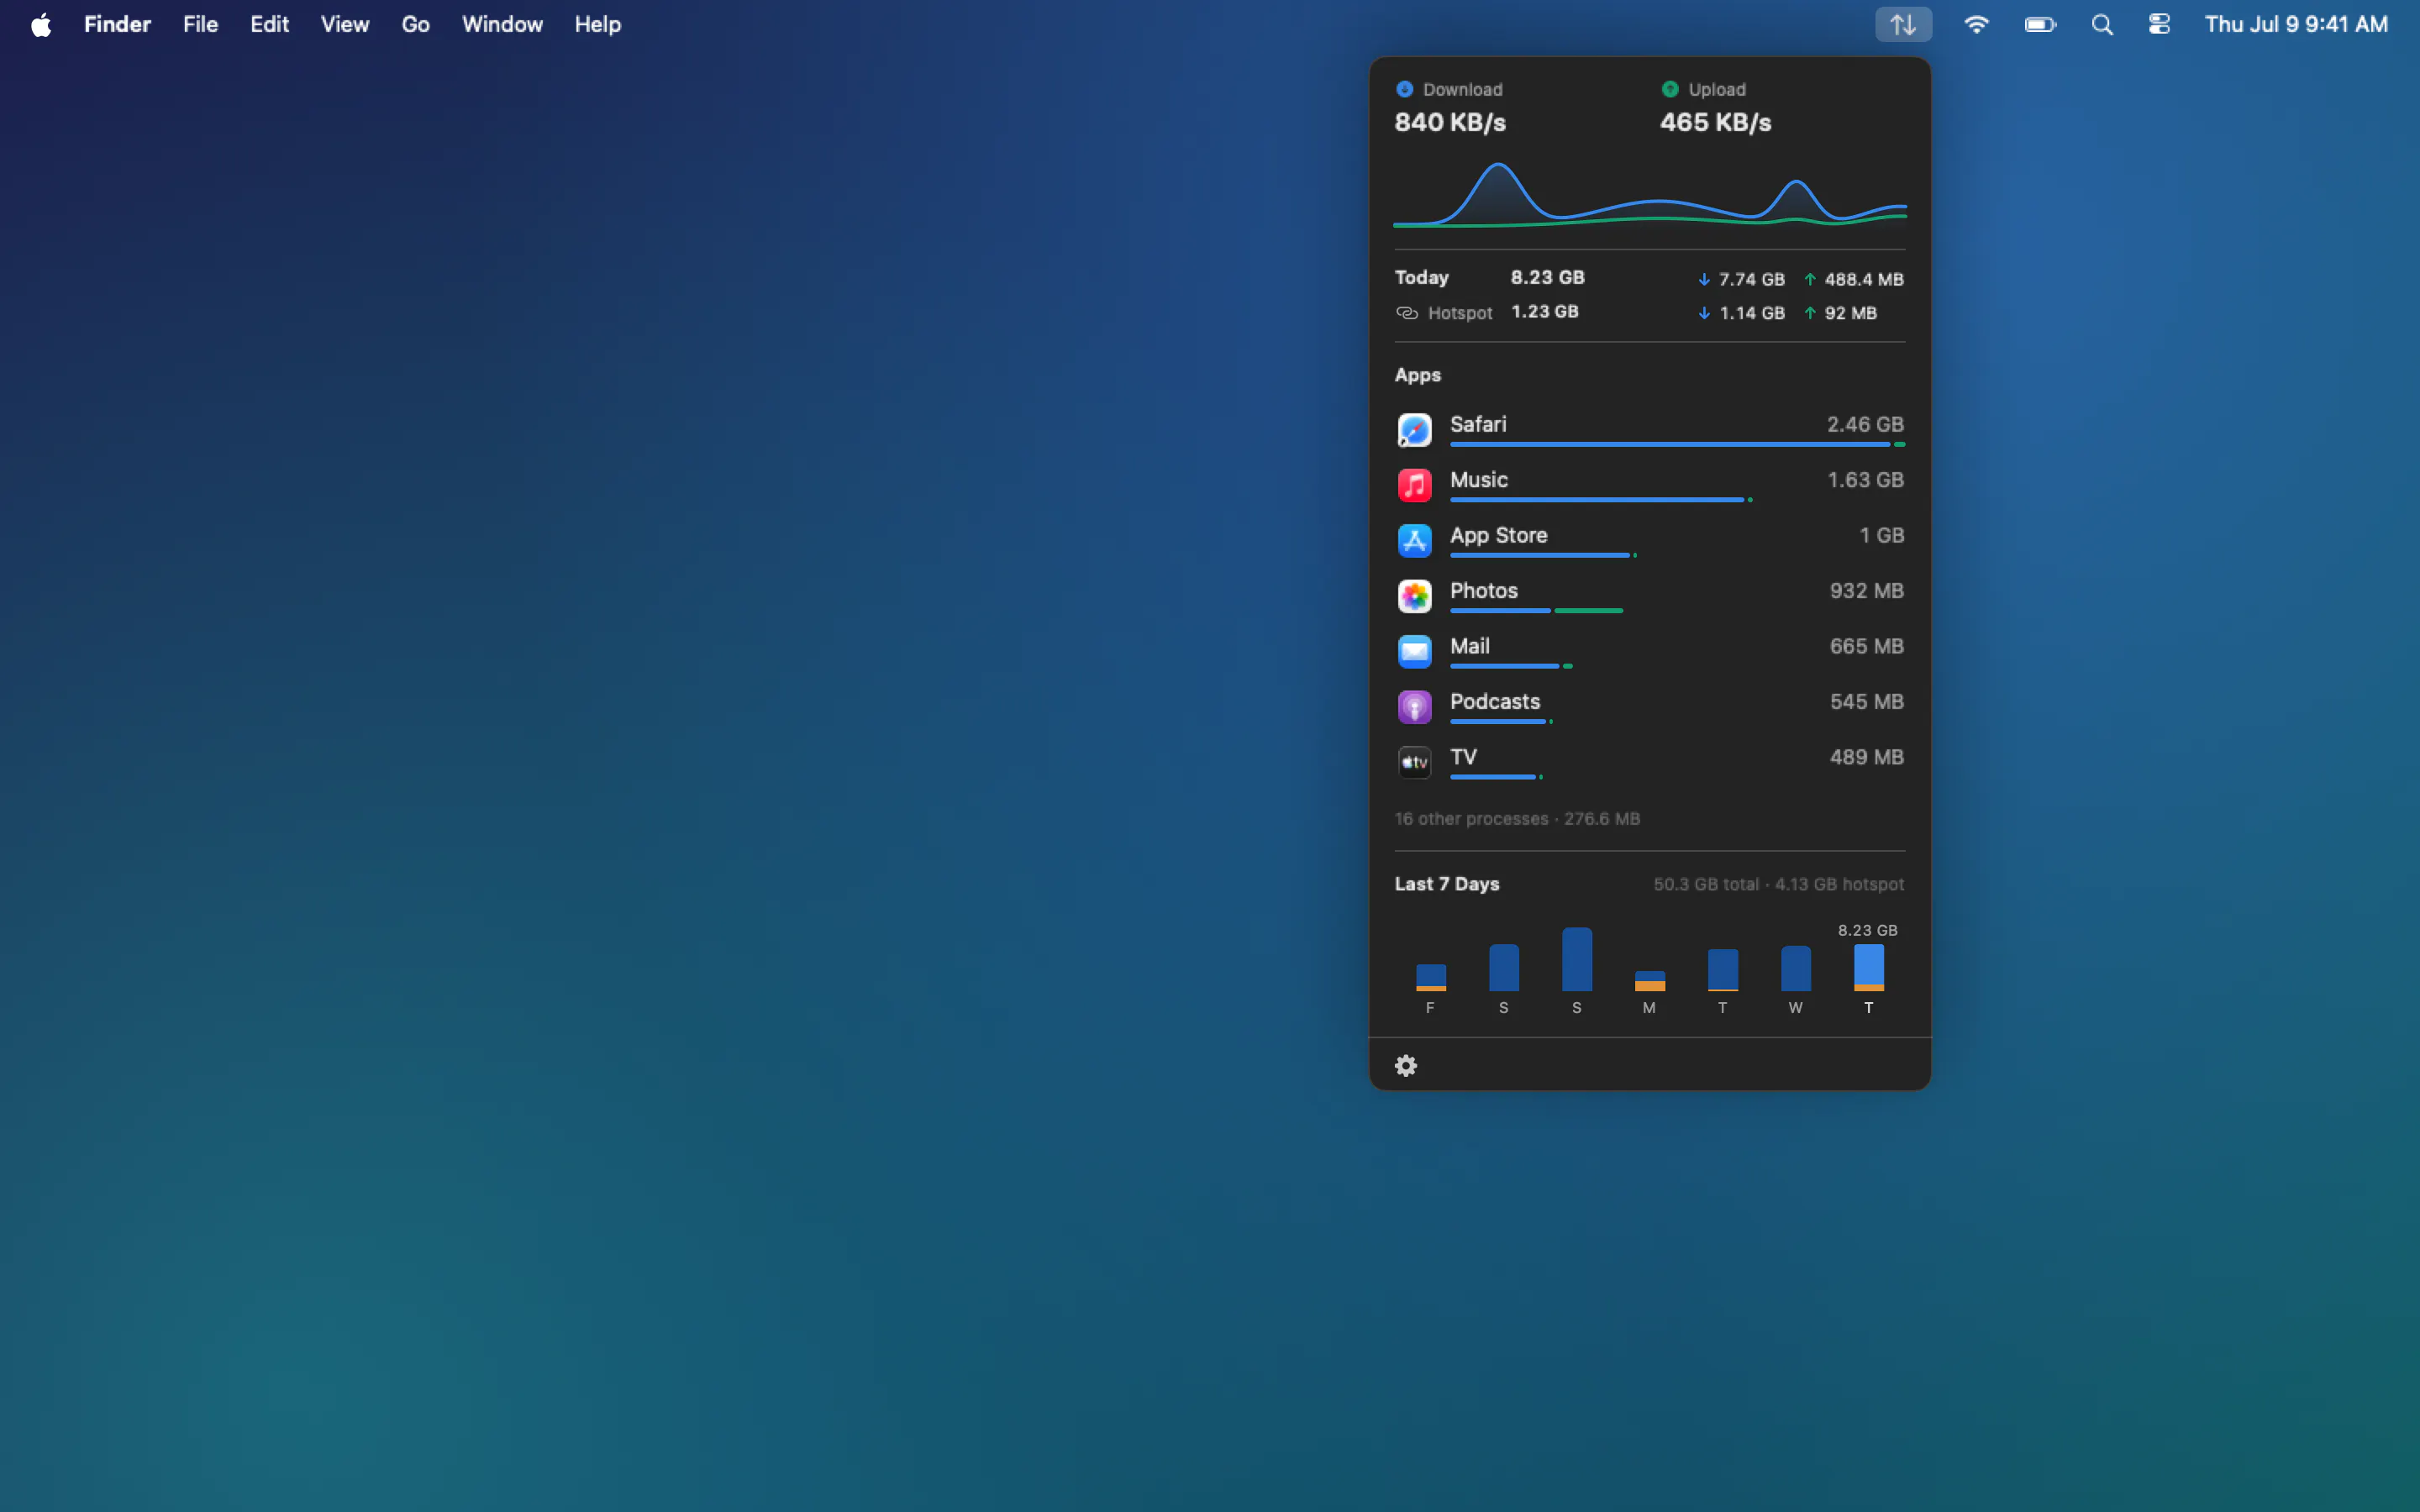Open the Apple logo menu
Image resolution: width=2420 pixels, height=1512 pixels.
click(41, 24)
